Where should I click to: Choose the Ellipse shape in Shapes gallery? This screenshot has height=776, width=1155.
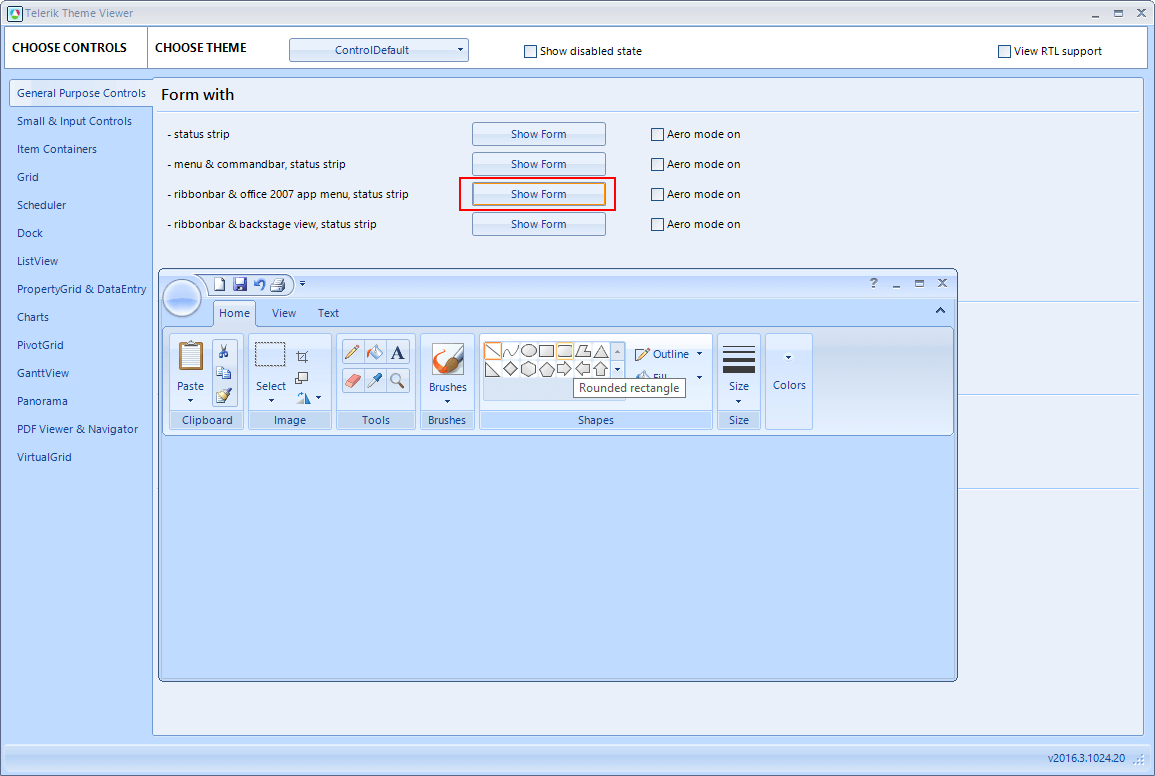pyautogui.click(x=529, y=351)
